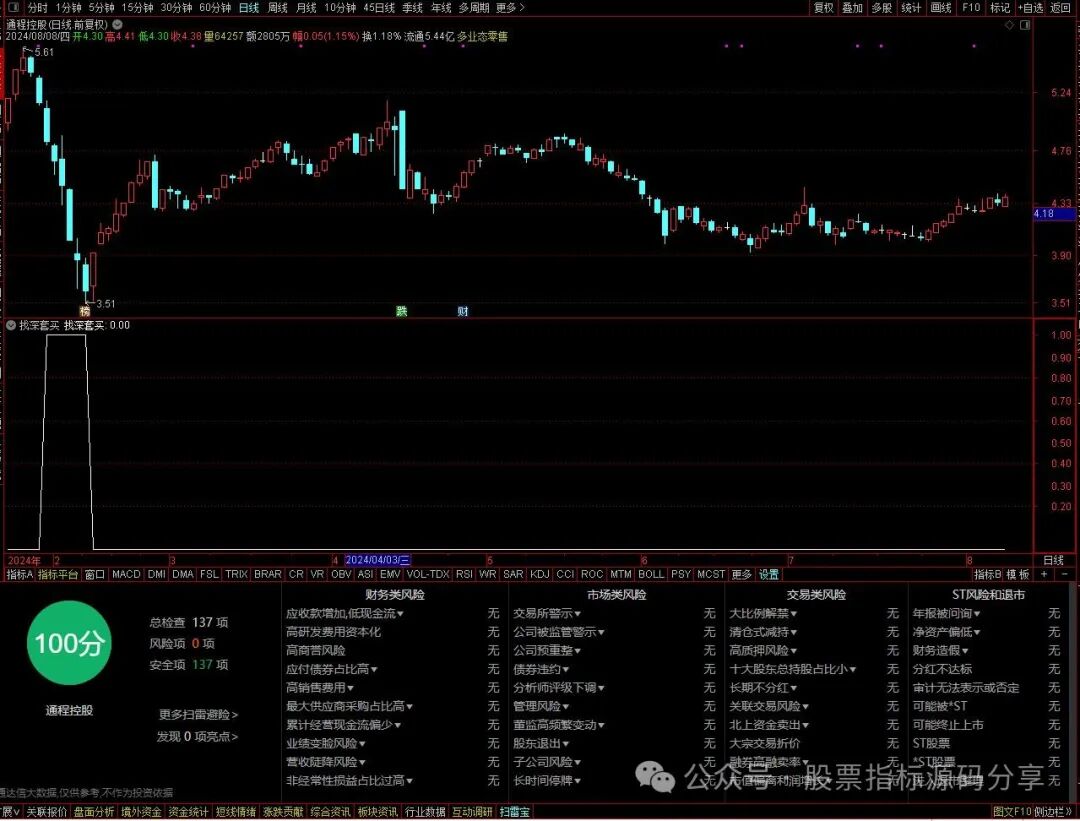Click 返回 to go back

(1061, 8)
